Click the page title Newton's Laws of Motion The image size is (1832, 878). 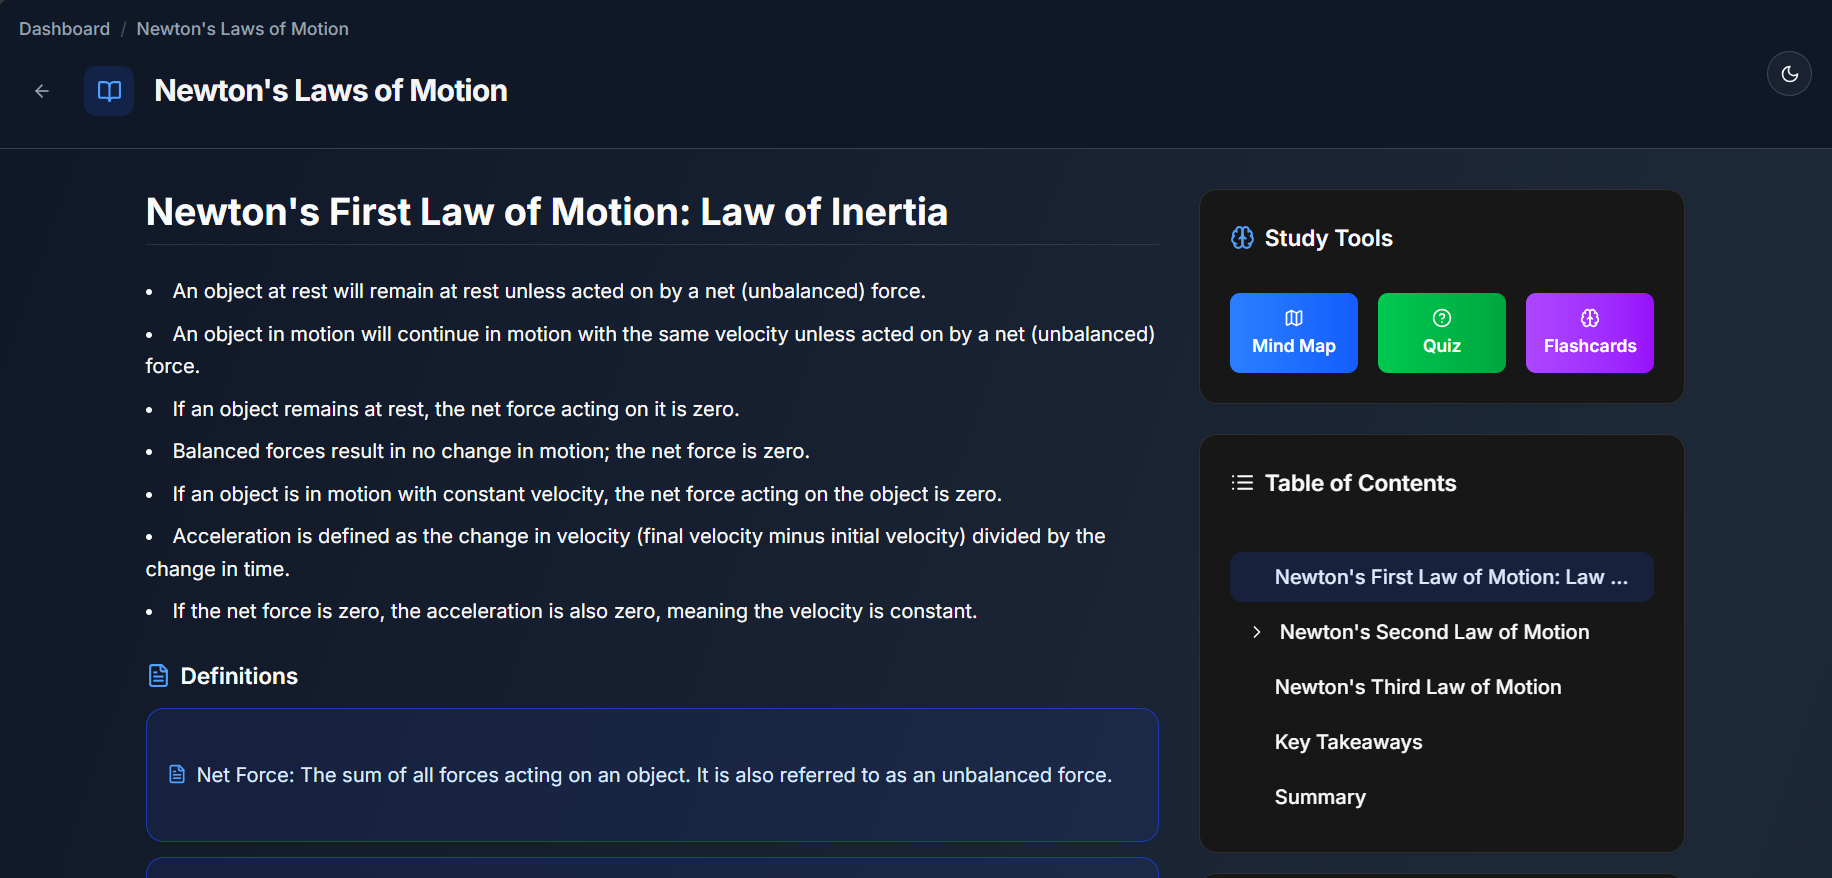click(331, 91)
